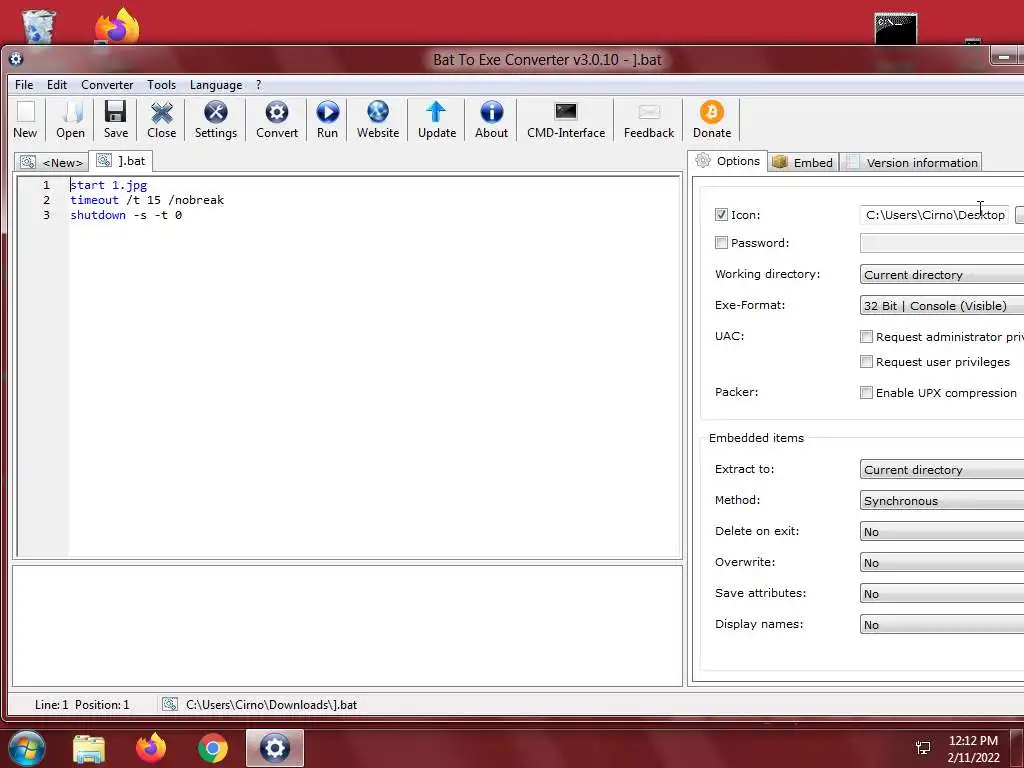Open File Explorer from the taskbar

(89, 748)
